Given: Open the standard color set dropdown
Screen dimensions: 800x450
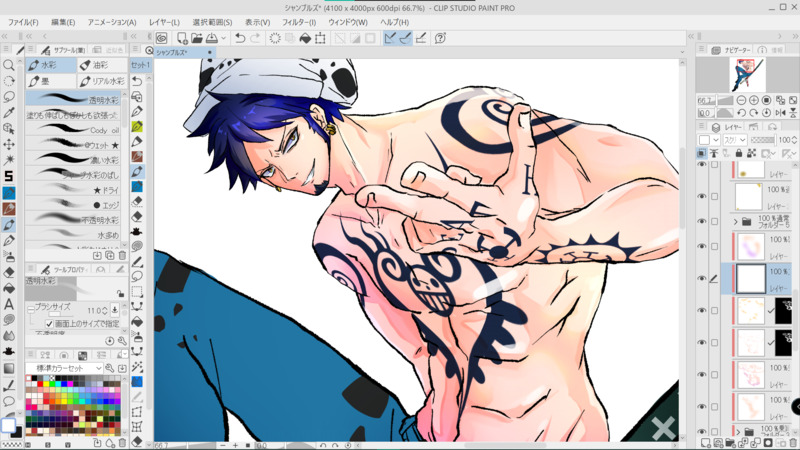Looking at the screenshot, I should click(x=64, y=368).
